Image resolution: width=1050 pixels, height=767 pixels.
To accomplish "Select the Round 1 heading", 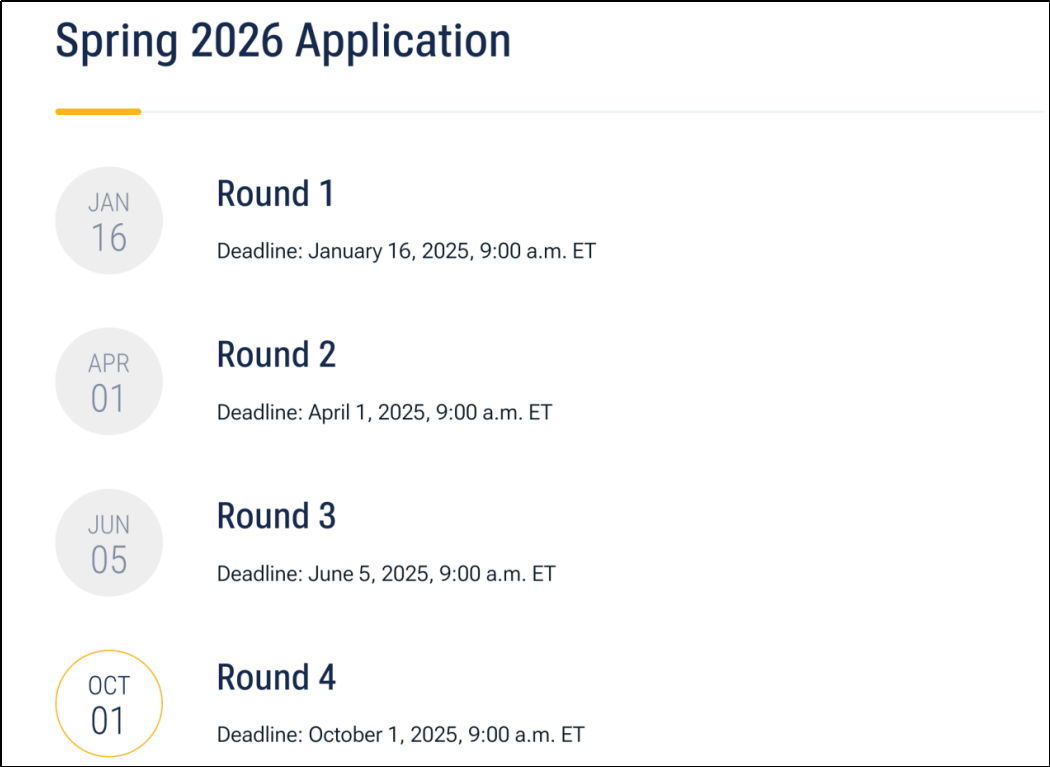I will tap(275, 194).
